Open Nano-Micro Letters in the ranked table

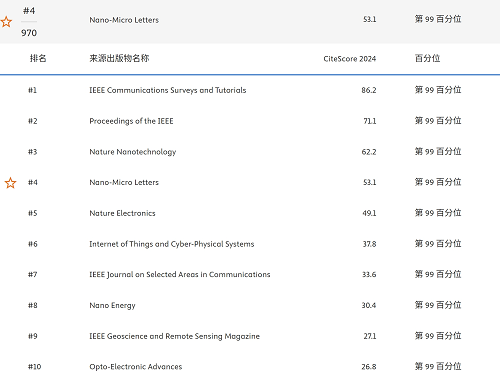[x=124, y=182]
